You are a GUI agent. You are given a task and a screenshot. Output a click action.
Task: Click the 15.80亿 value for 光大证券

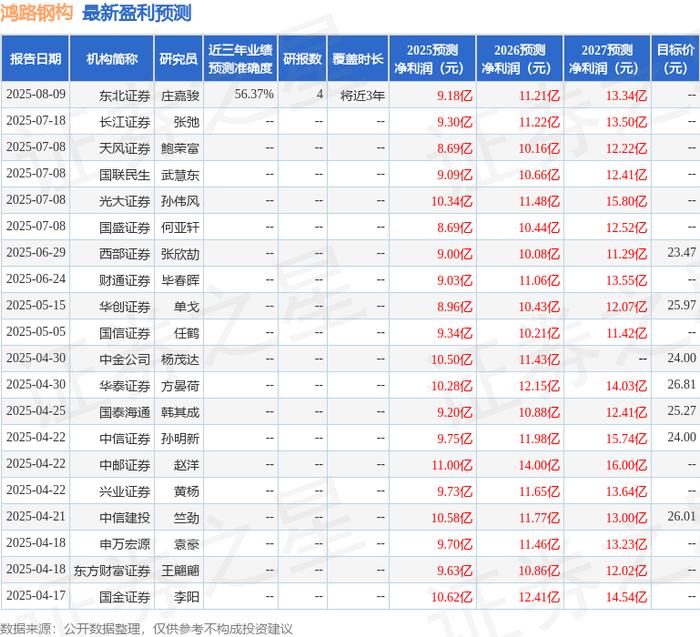point(626,201)
